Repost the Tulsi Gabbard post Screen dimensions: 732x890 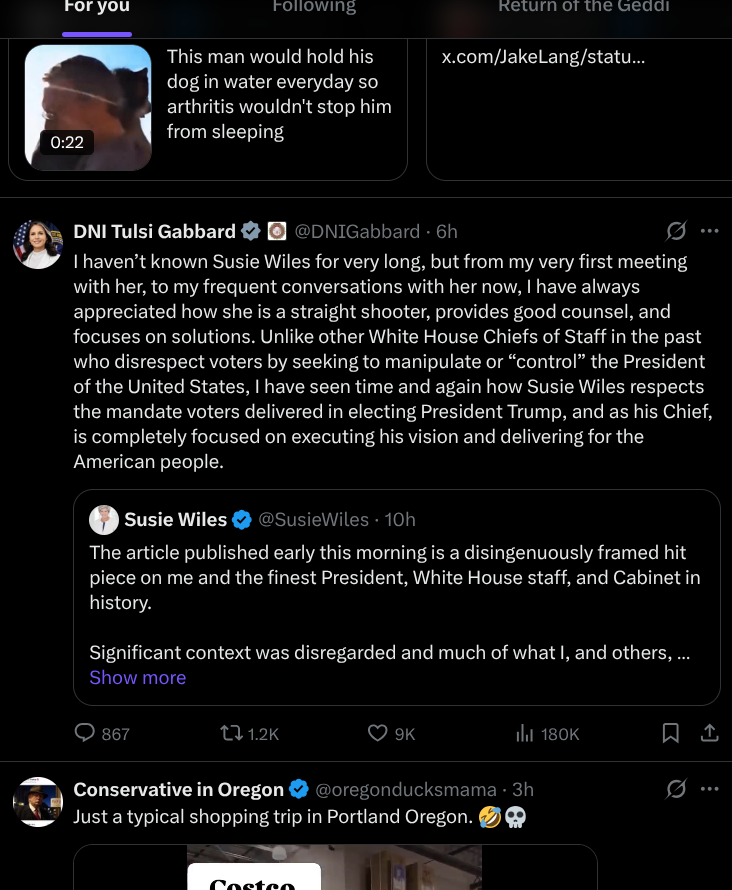232,734
